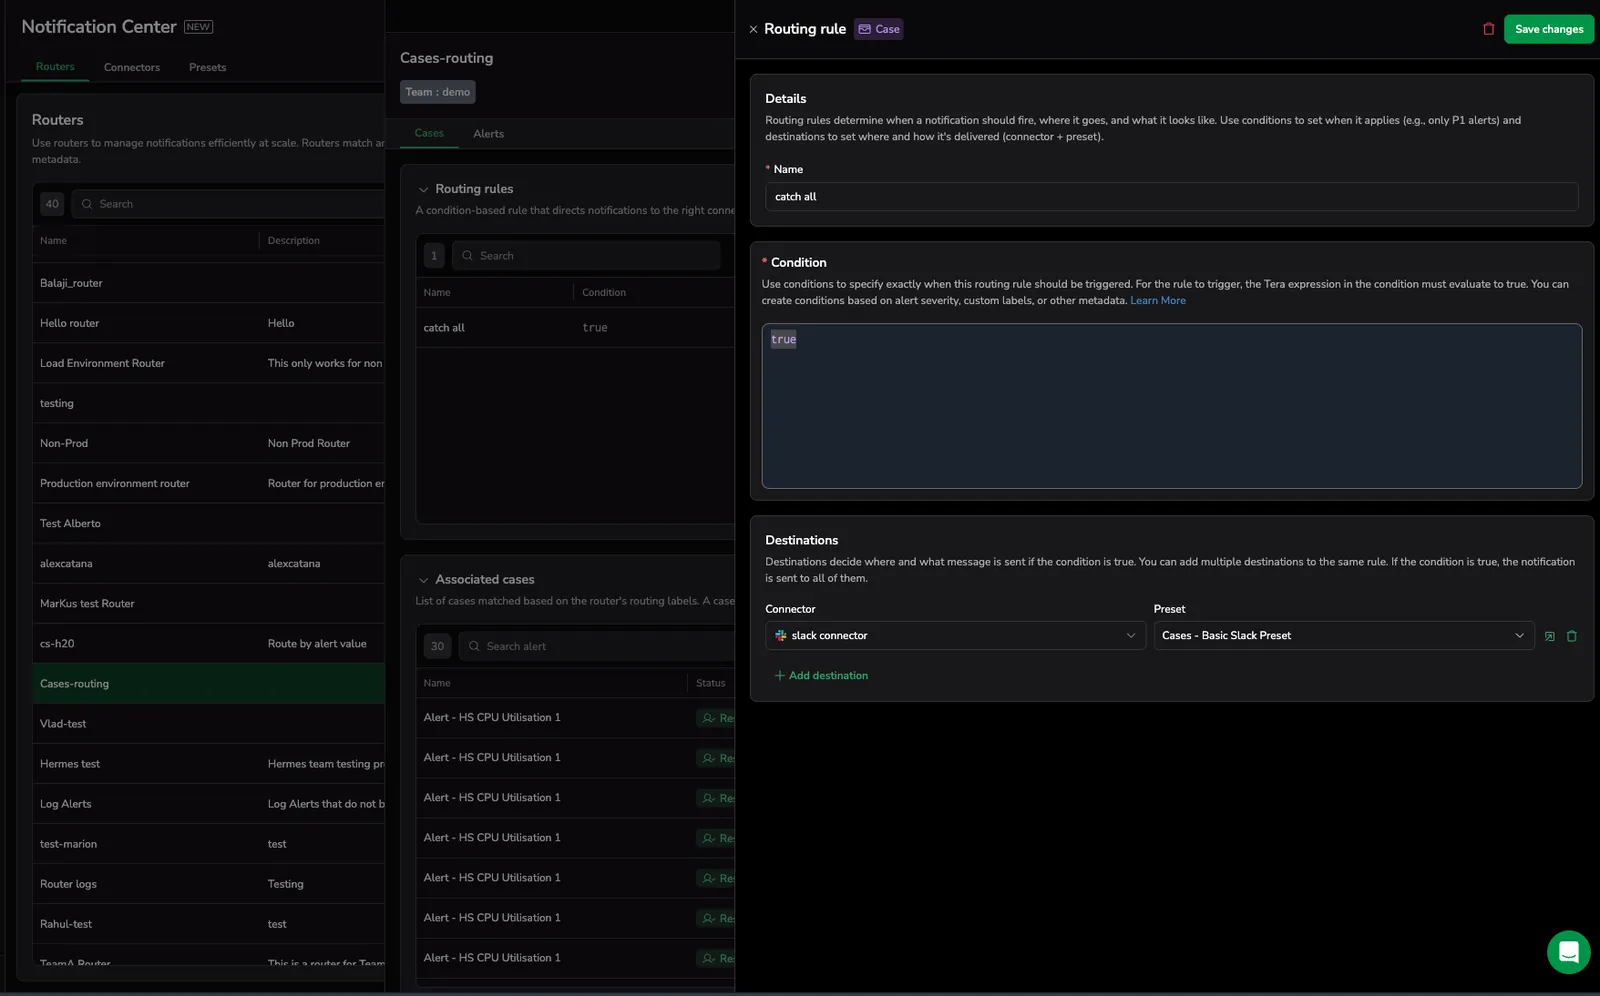Click the slack logo in the Connector field
1600x996 pixels.
click(x=781, y=636)
